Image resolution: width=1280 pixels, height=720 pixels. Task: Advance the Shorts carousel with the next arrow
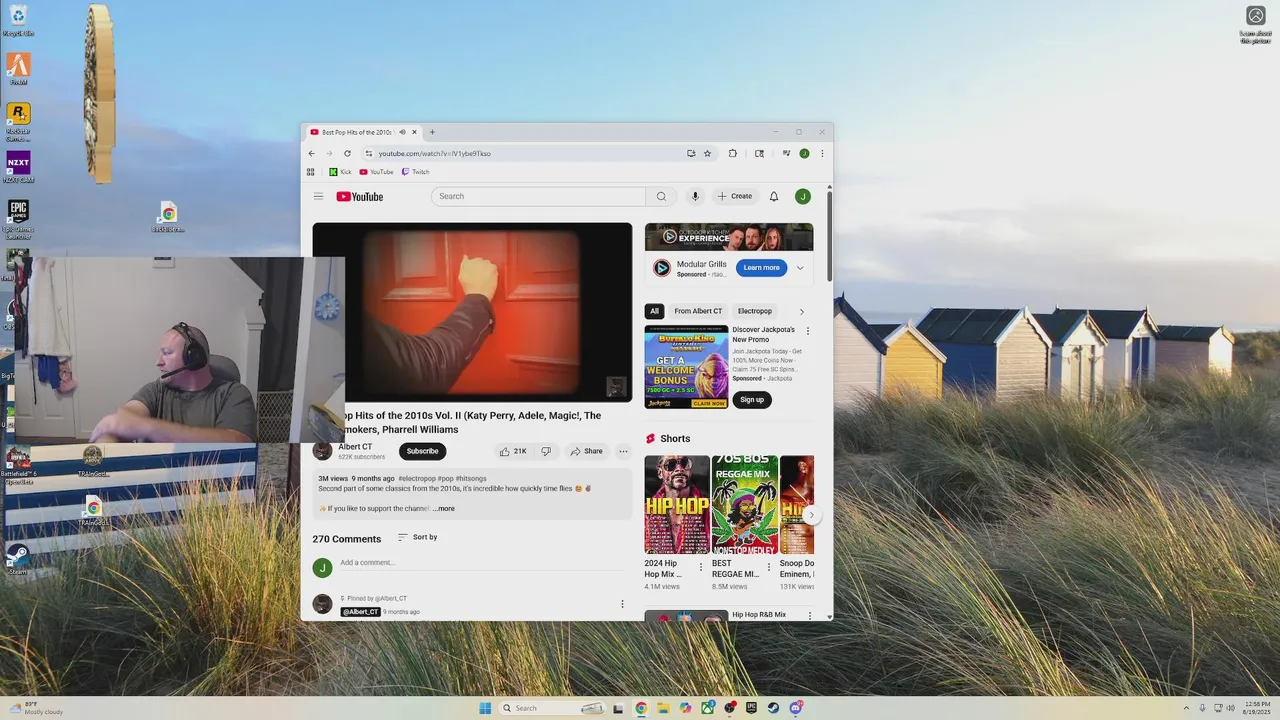812,515
